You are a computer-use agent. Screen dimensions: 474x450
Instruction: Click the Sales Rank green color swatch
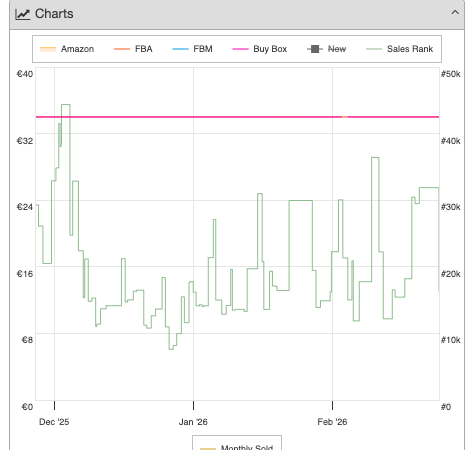point(374,49)
